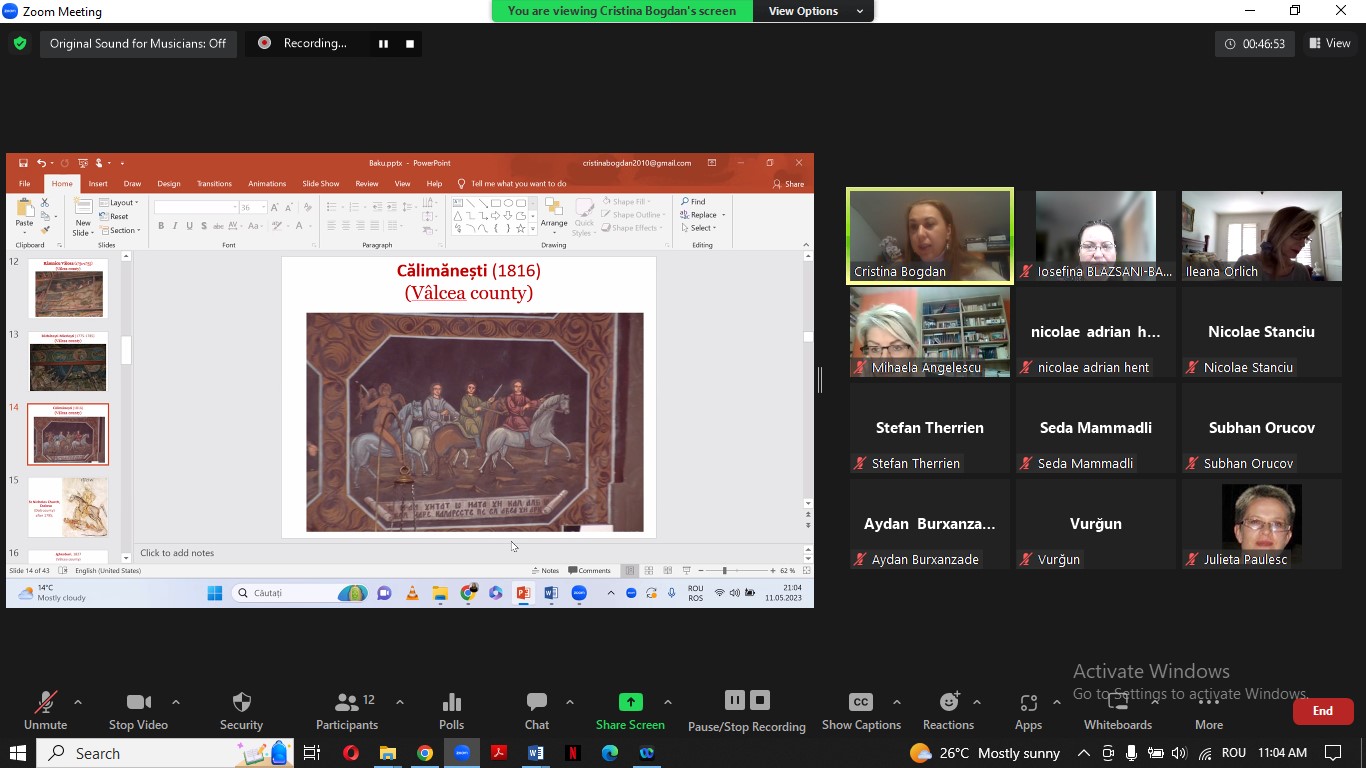Switch to PowerPoint Design tab
The height and width of the screenshot is (768, 1366).
tap(169, 184)
